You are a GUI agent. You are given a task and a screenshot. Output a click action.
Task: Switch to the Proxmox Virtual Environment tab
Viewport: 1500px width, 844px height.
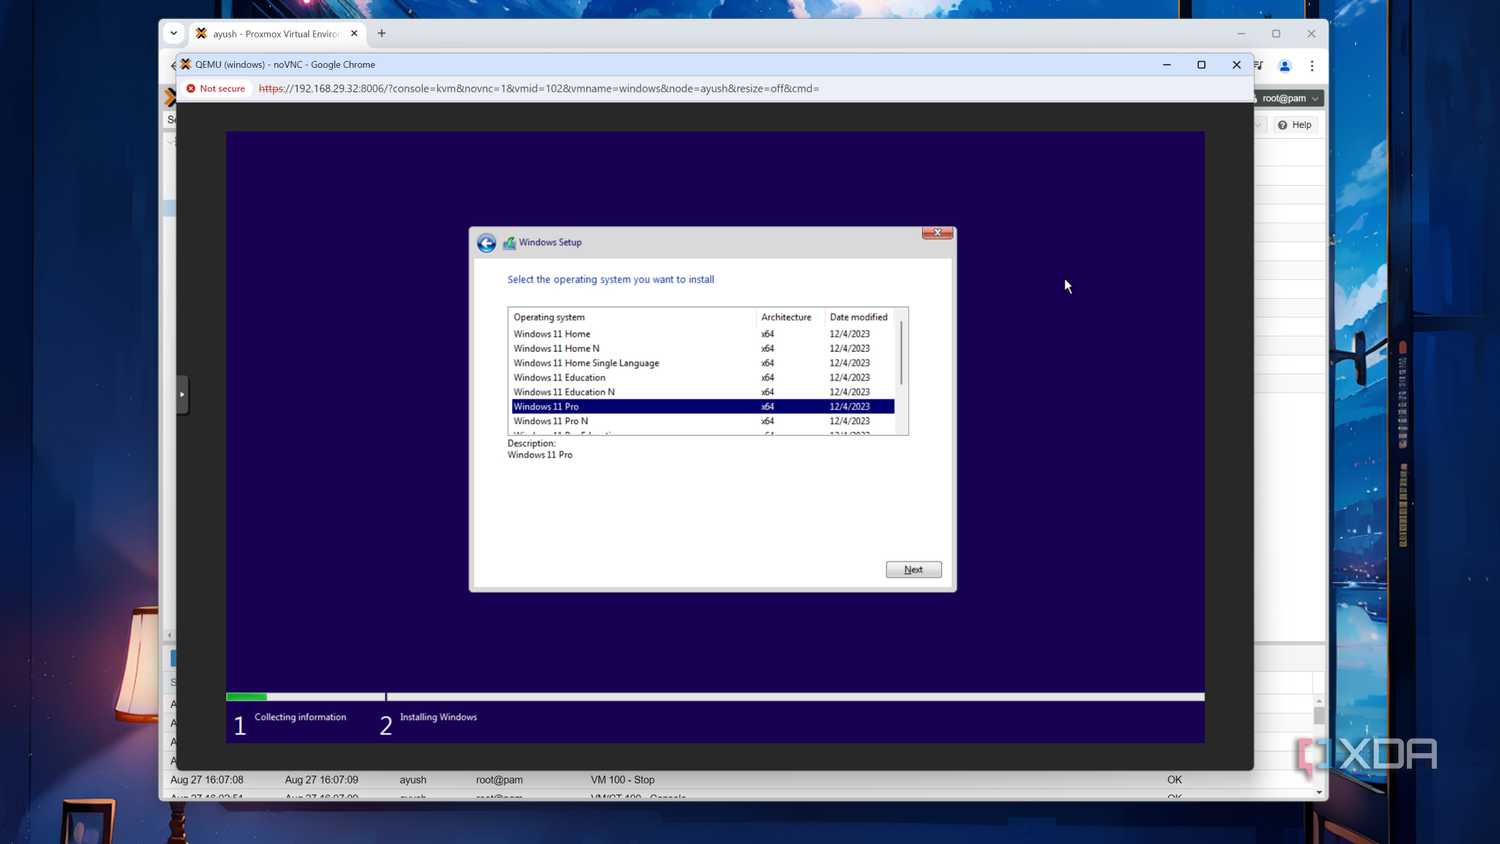(275, 34)
